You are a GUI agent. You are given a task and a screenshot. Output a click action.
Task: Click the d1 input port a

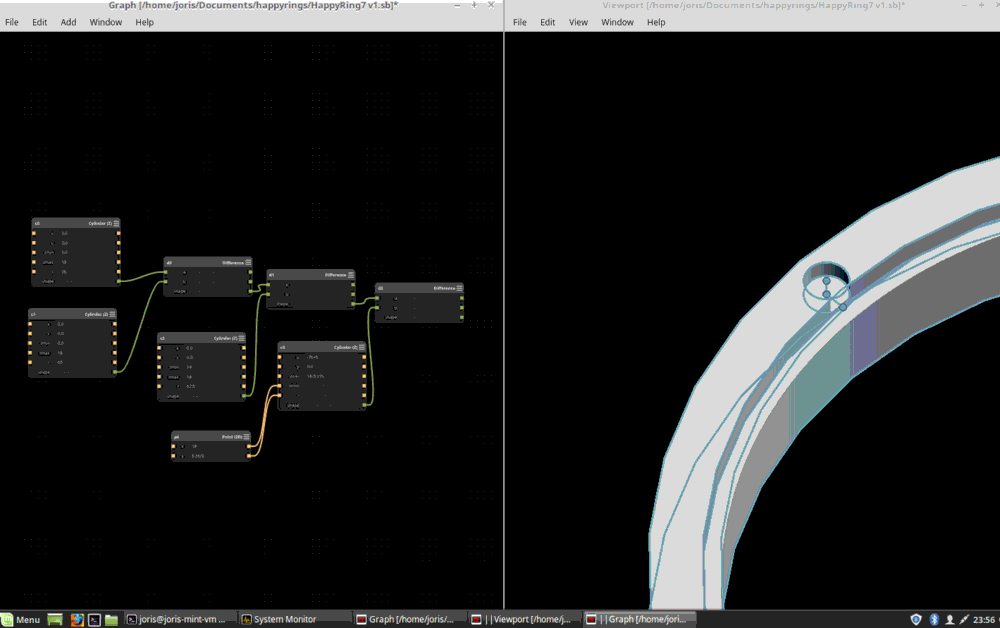[x=268, y=285]
